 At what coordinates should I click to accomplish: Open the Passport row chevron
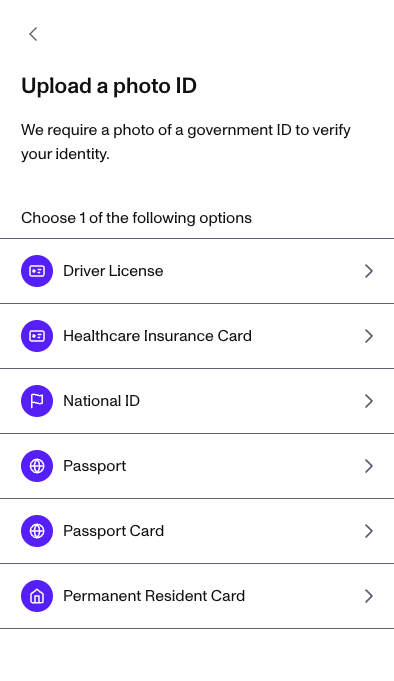[369, 466]
